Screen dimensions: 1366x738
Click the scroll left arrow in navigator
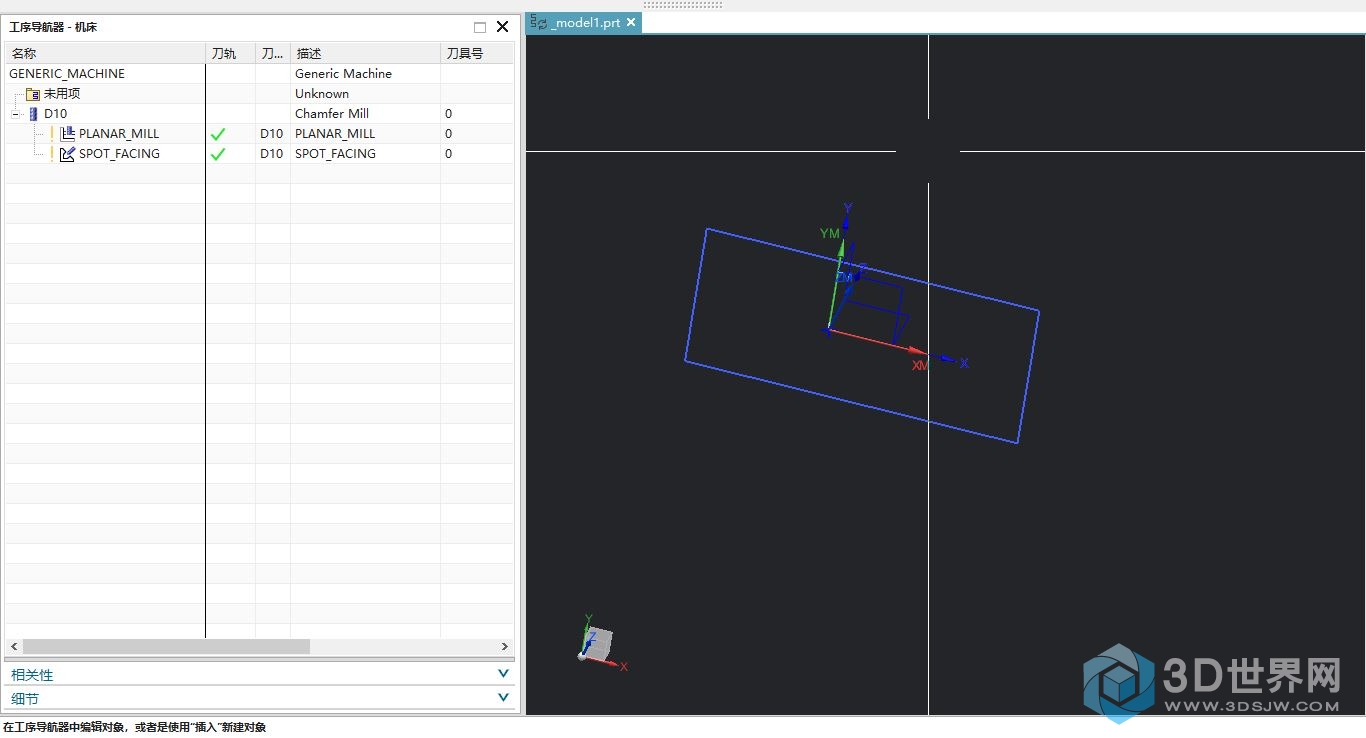tap(14, 647)
